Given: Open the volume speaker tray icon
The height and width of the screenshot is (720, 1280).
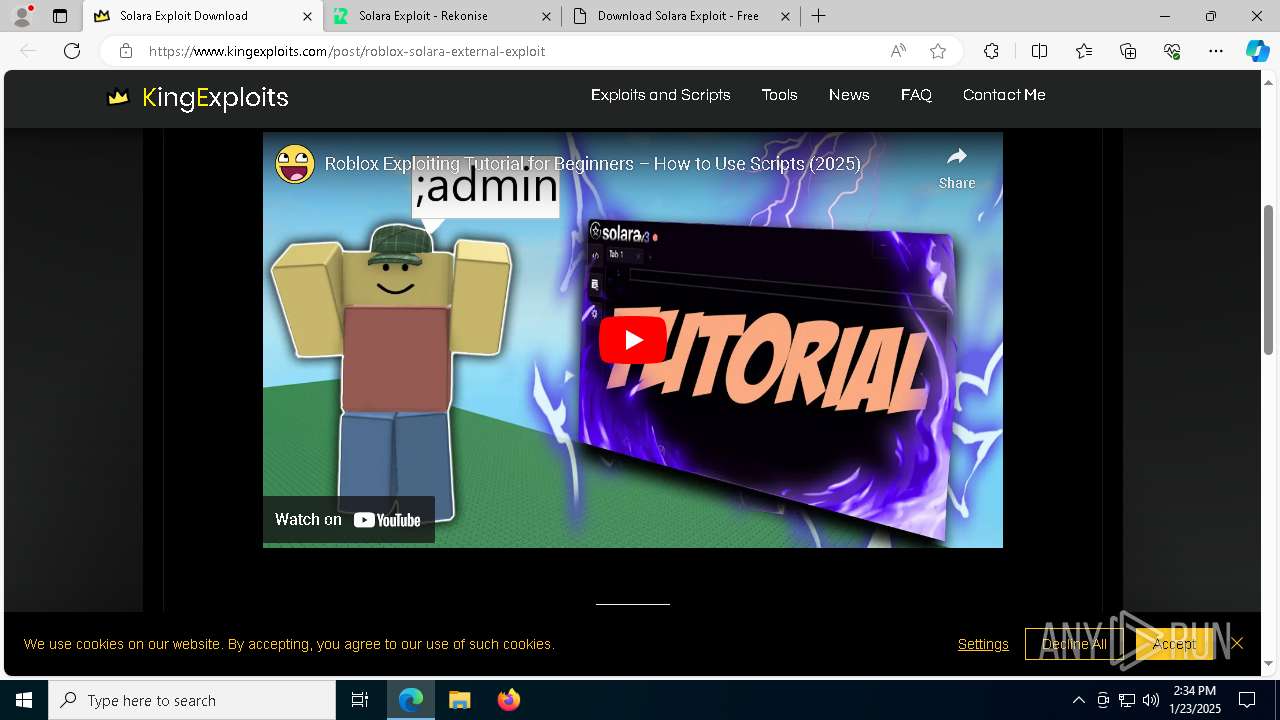Looking at the screenshot, I should tap(1151, 700).
